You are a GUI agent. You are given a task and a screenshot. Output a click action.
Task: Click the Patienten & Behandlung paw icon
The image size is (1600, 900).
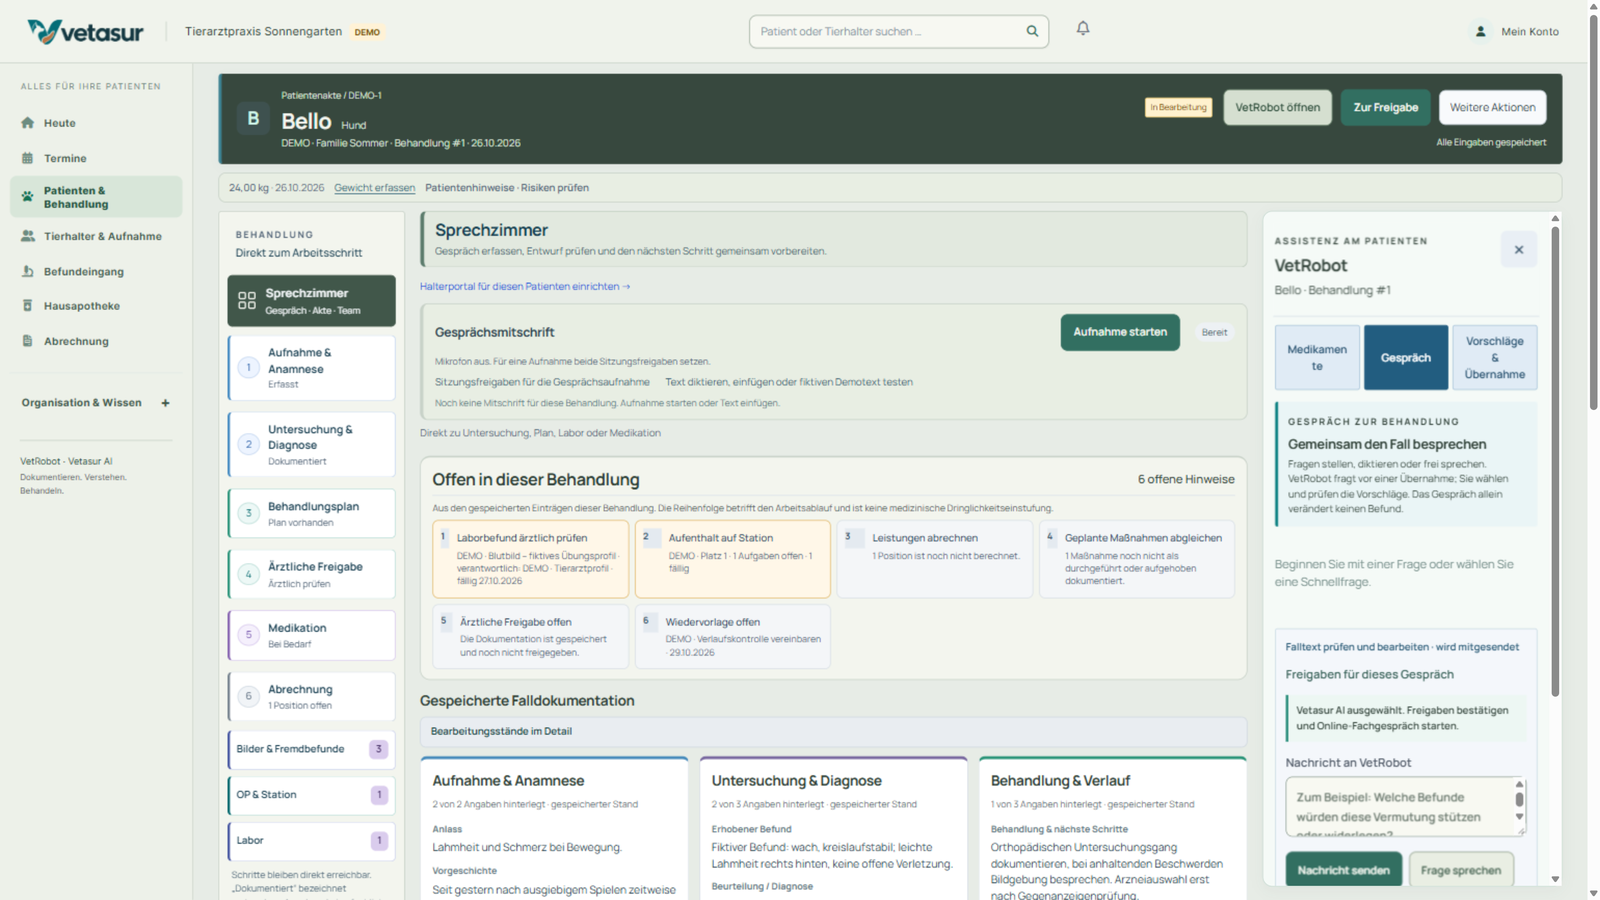click(28, 197)
